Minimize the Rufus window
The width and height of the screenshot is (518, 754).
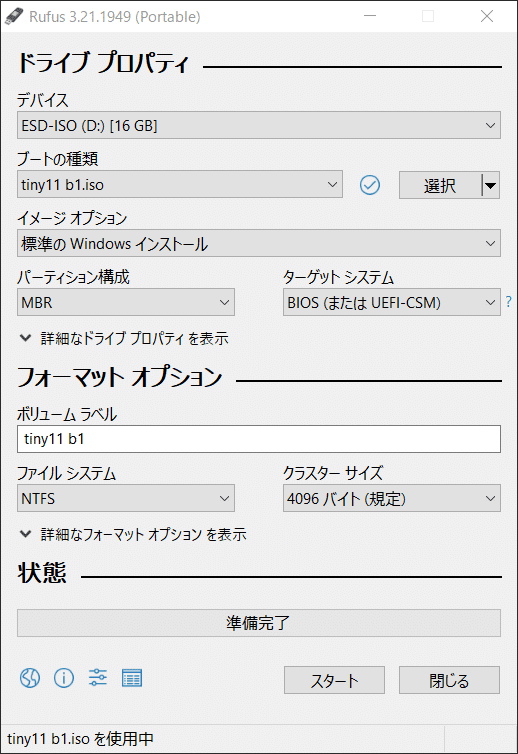click(x=370, y=16)
